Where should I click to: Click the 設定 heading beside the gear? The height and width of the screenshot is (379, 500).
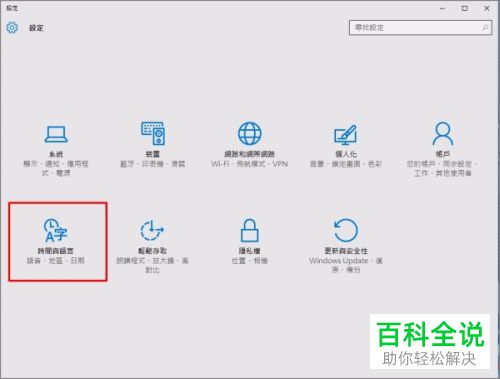tap(36, 28)
